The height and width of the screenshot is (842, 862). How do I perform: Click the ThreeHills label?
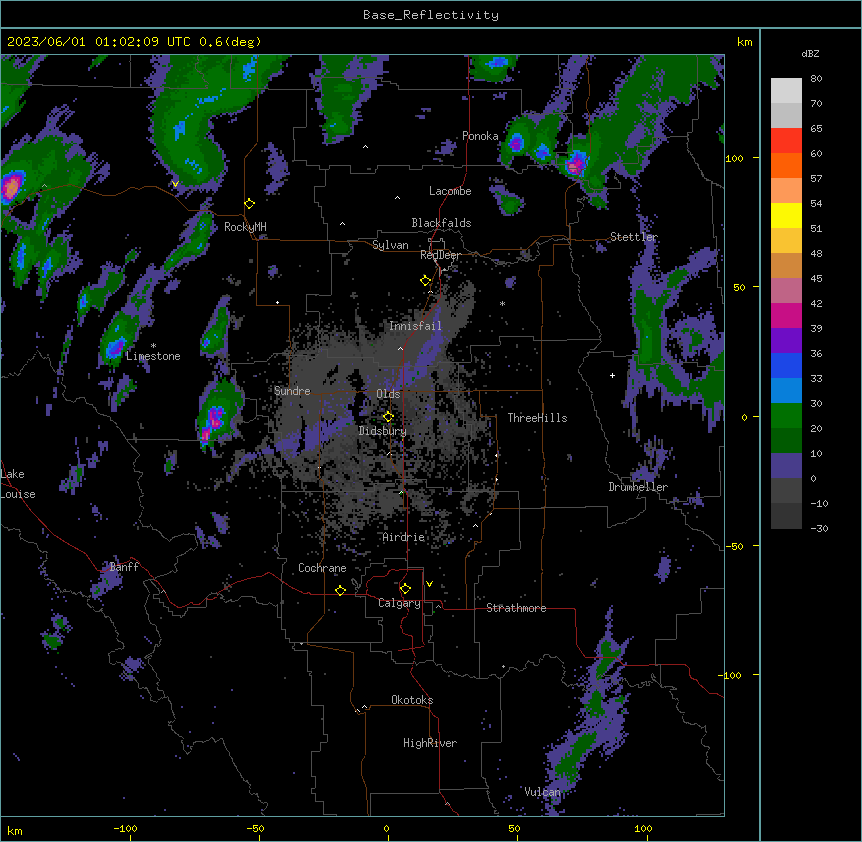pyautogui.click(x=537, y=418)
